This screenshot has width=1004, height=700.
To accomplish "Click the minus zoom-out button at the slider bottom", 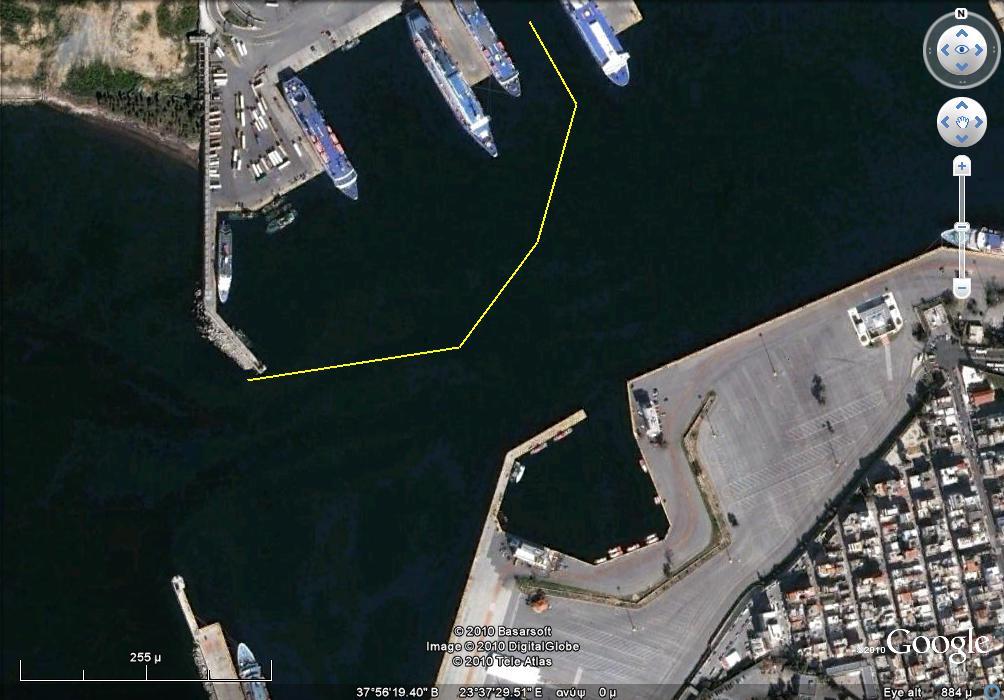I will pyautogui.click(x=962, y=289).
